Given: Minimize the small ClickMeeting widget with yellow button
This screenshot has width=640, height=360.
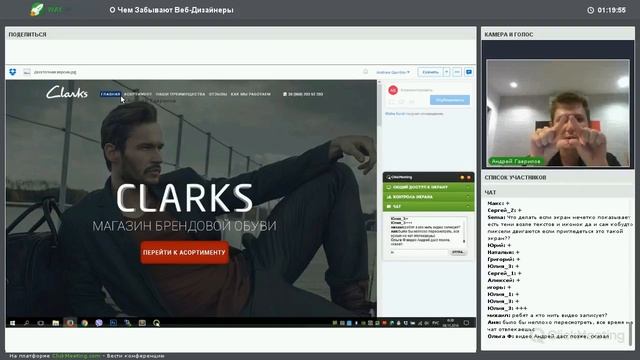Looking at the screenshot, I should pos(462,178).
